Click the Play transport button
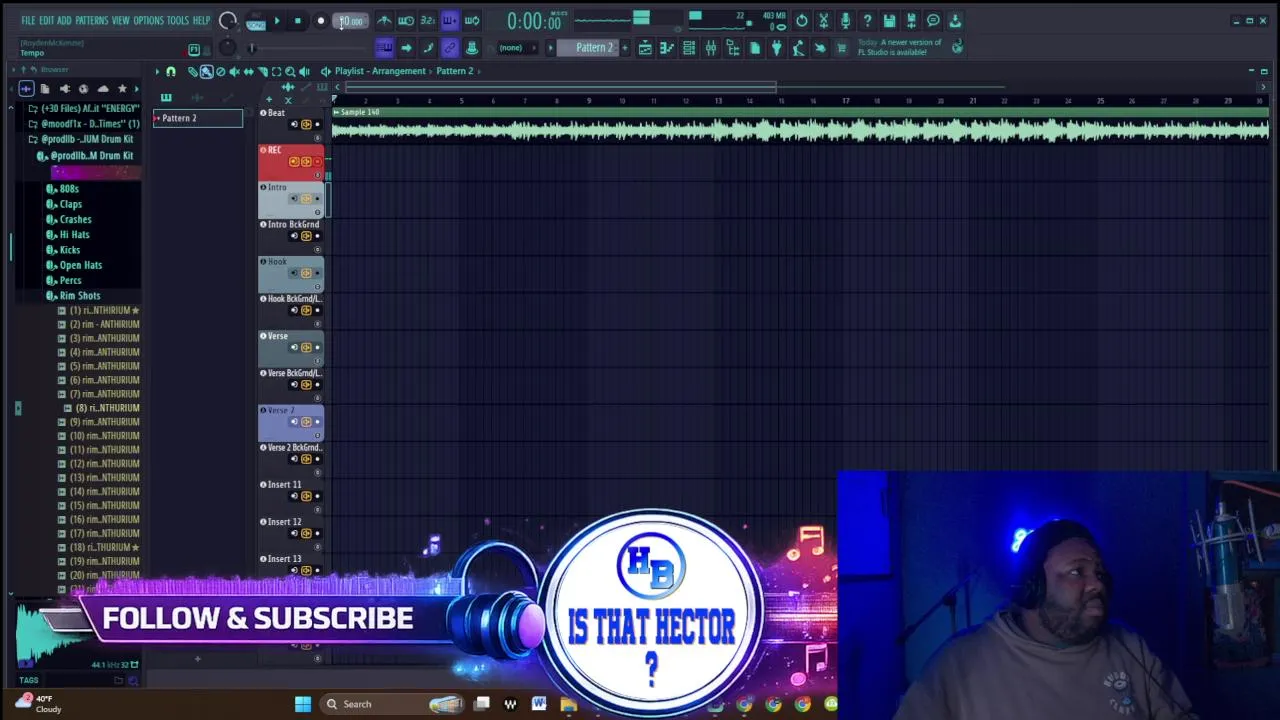 277,21
